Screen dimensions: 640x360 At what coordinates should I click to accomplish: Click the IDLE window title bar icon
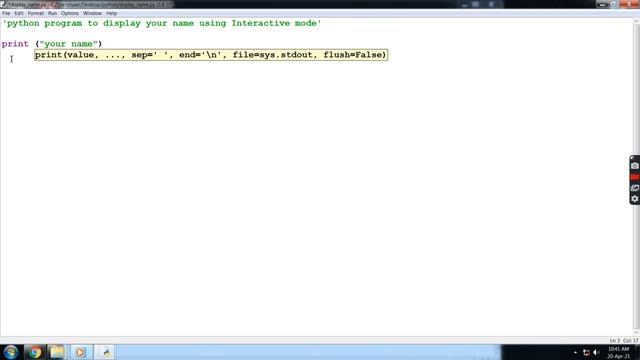[3, 4]
